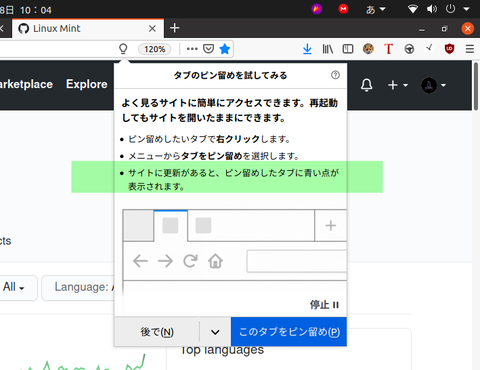The image size is (480, 370).
Task: Click popup title タブのピン留めを試してみる
Action: pyautogui.click(x=230, y=75)
